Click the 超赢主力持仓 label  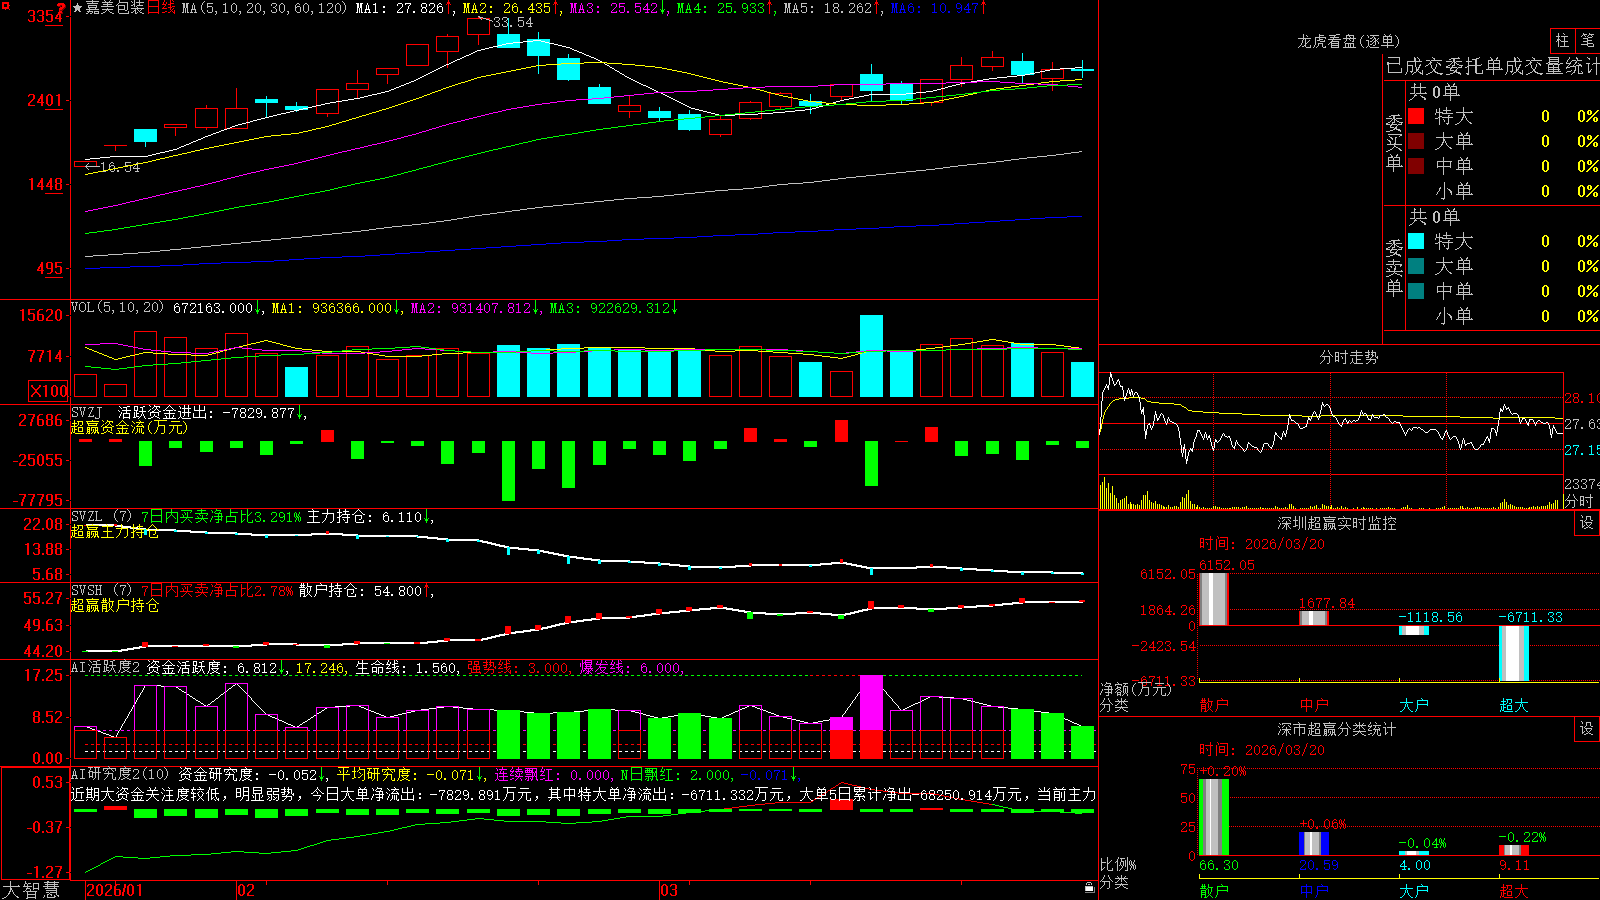click(115, 531)
